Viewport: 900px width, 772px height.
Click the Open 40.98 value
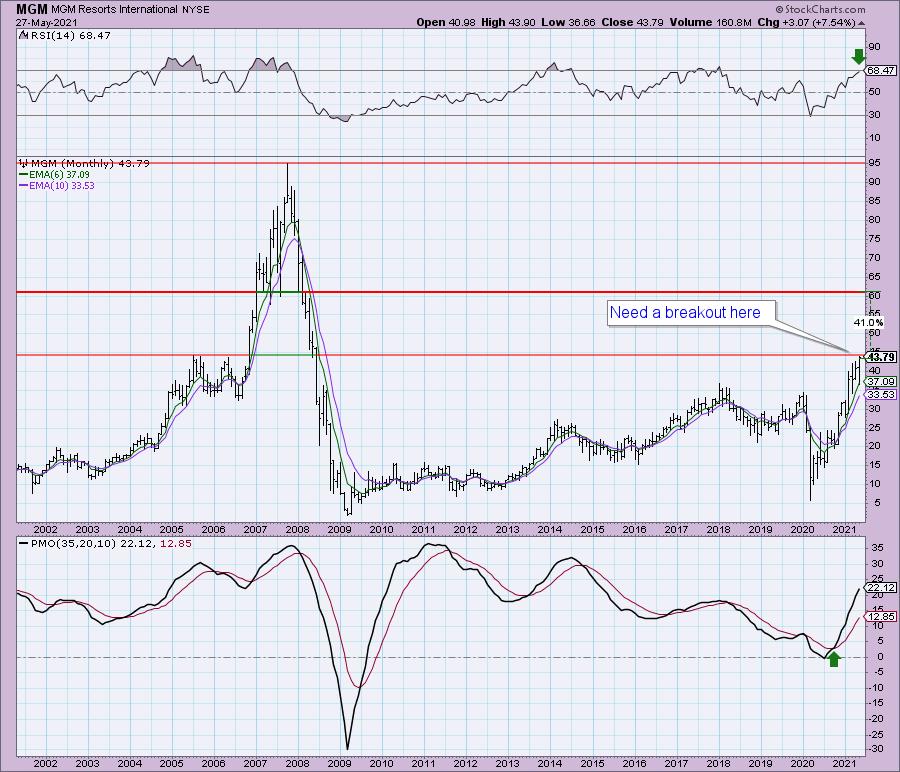tap(447, 22)
